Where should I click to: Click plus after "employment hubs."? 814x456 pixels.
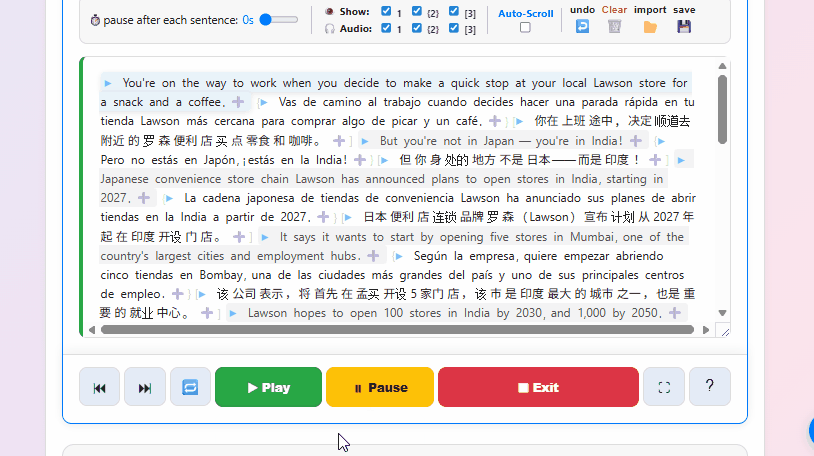click(x=373, y=256)
